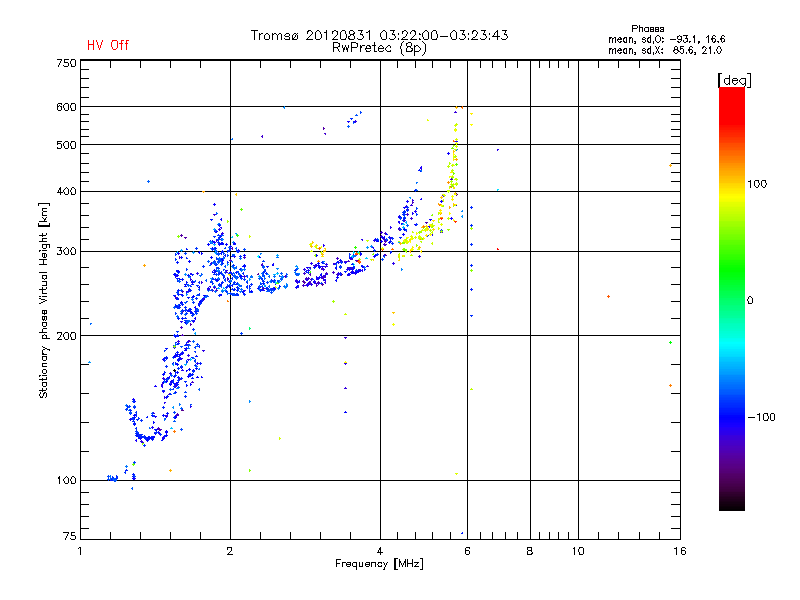800x600 pixels.
Task: Click the colorbar tick label "0"
Action: (x=750, y=301)
